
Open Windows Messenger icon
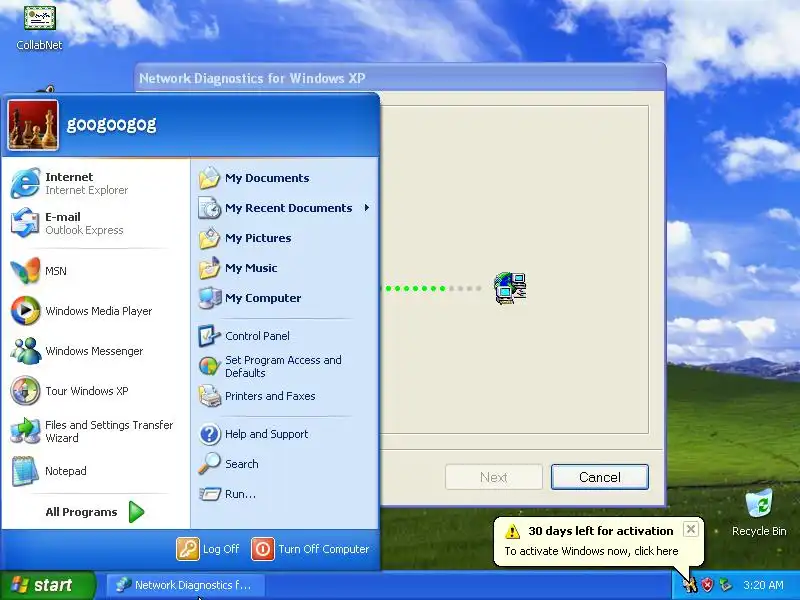click(25, 351)
